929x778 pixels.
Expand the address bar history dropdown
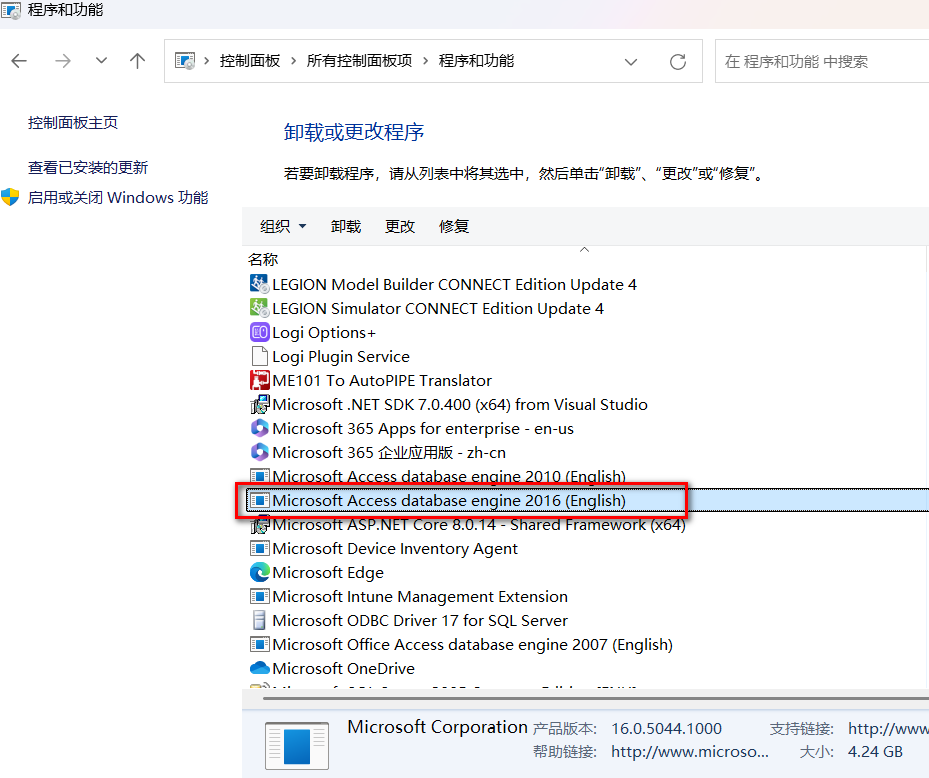pos(631,62)
